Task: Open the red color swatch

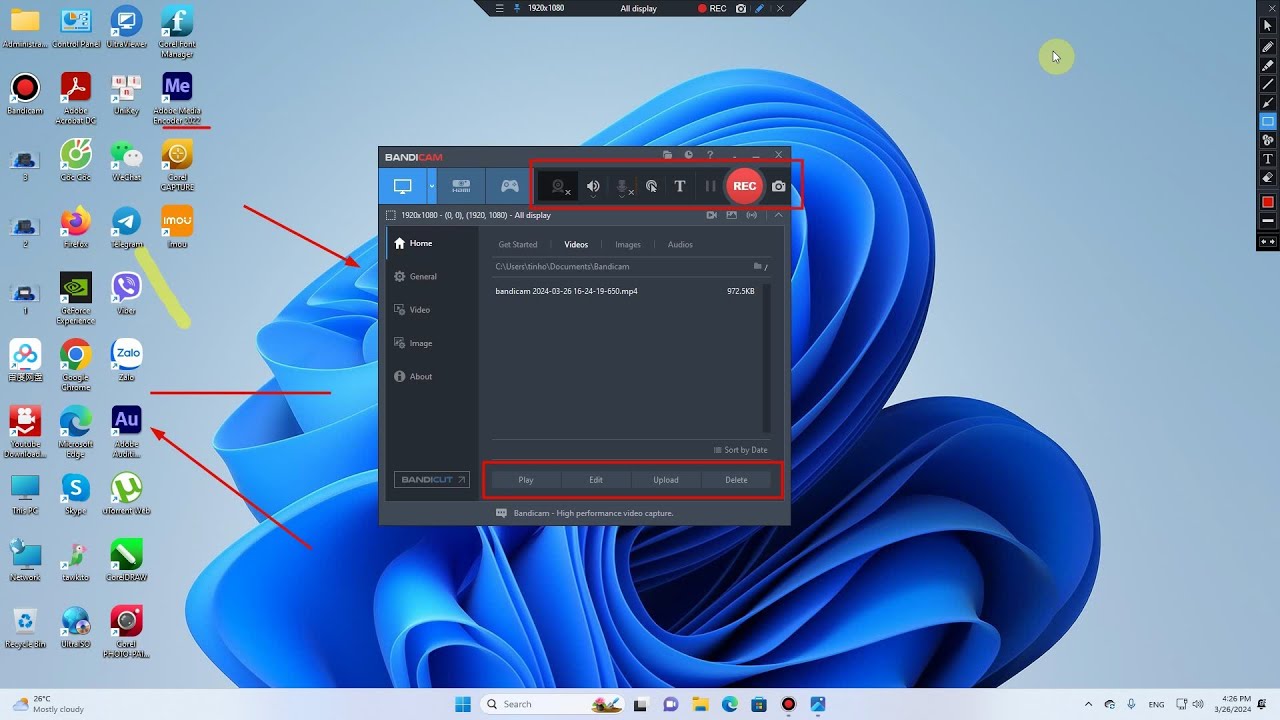Action: (1268, 202)
